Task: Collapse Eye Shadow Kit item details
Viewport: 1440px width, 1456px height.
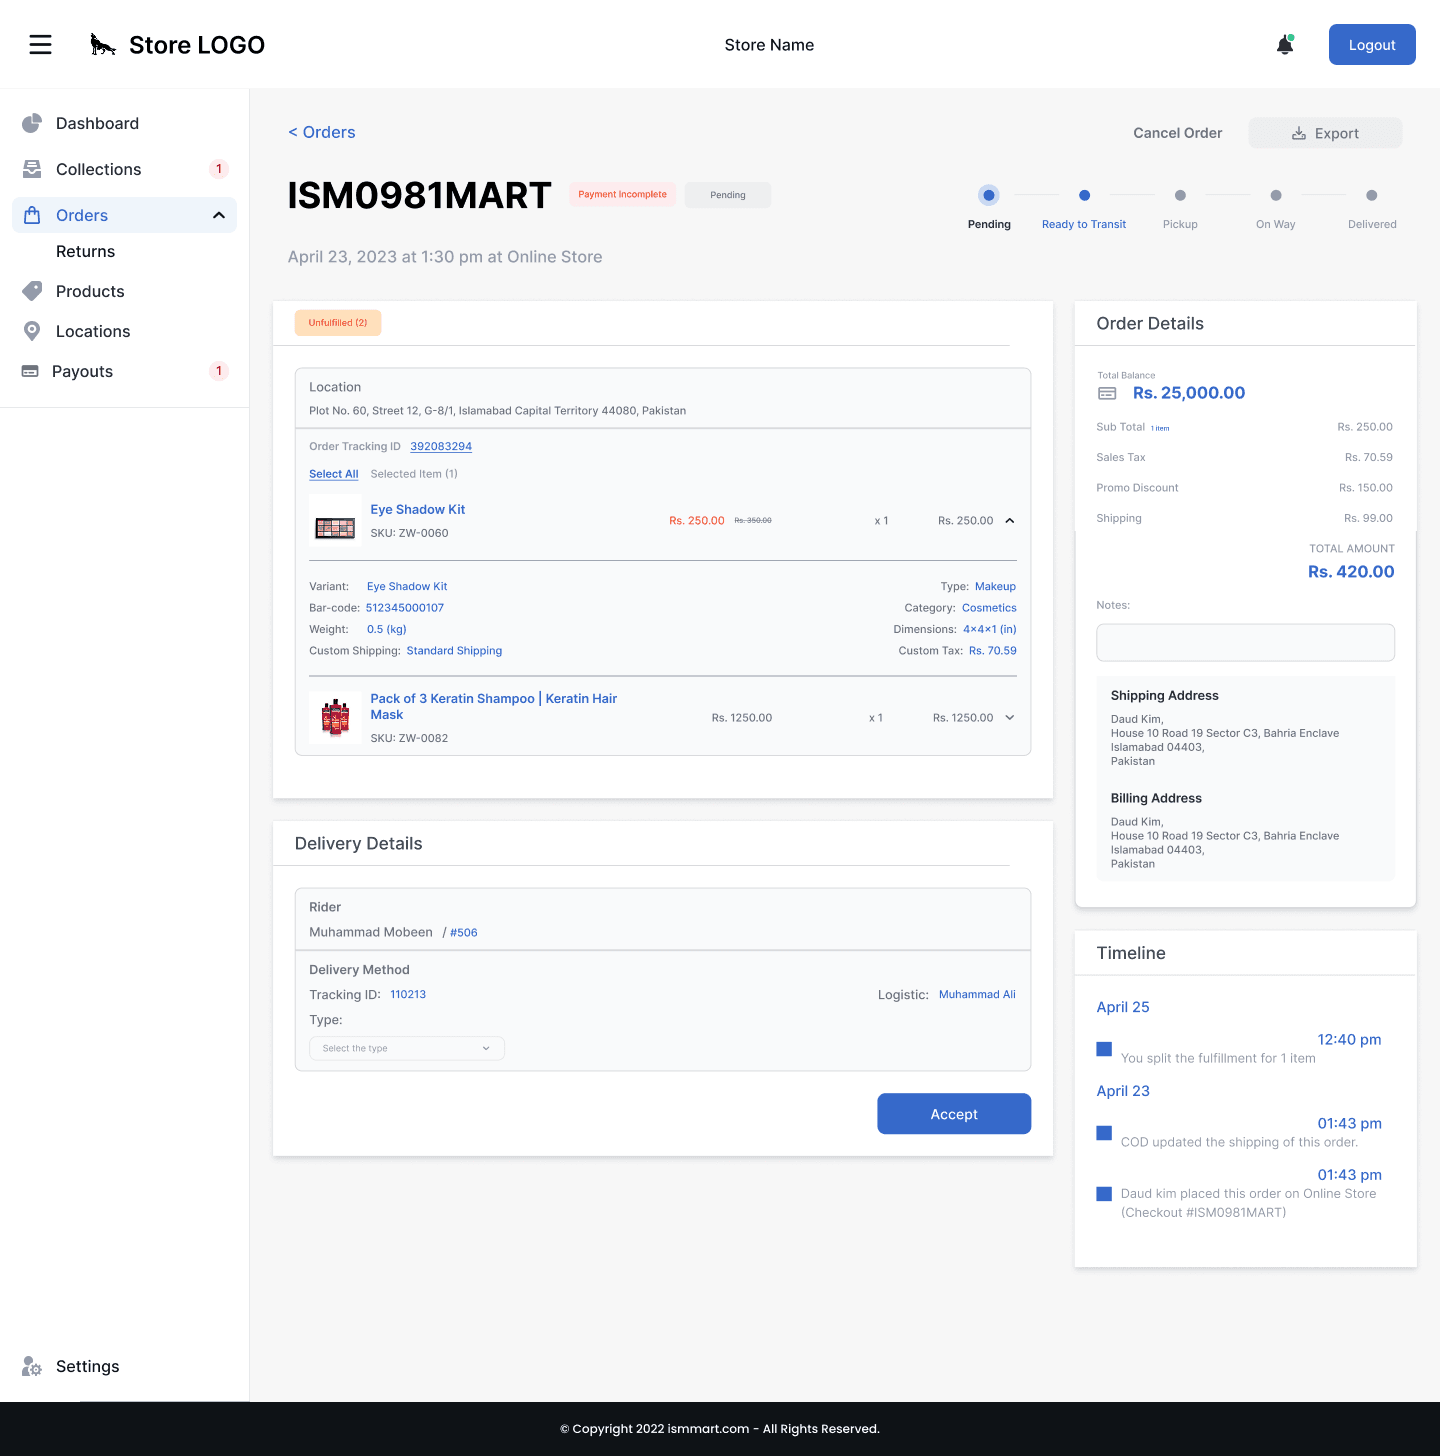Action: [x=1010, y=520]
